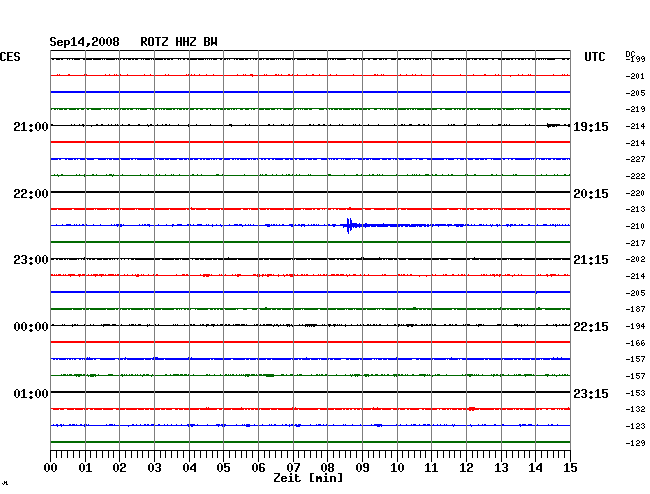This screenshot has height=494, width=650.
Task: Click minute tick label "07"
Action: pyautogui.click(x=293, y=468)
